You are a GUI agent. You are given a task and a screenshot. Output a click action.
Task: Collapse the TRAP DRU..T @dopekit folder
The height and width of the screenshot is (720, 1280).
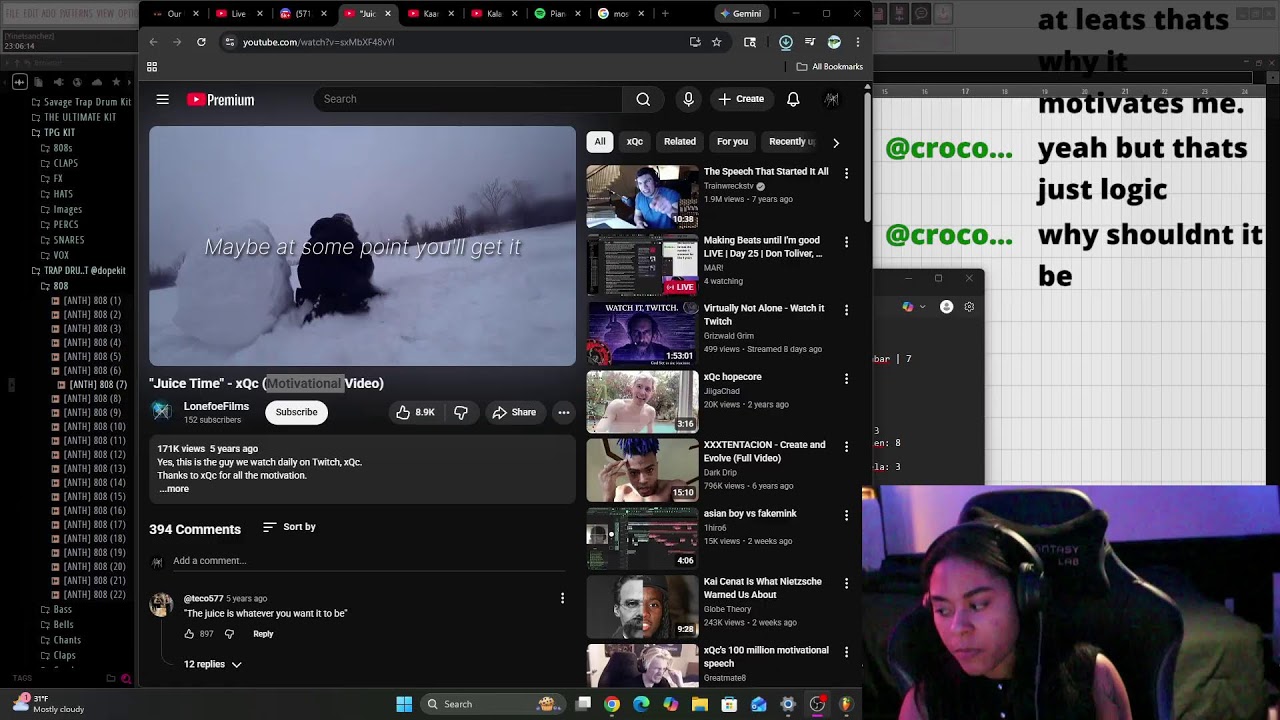tap(78, 271)
